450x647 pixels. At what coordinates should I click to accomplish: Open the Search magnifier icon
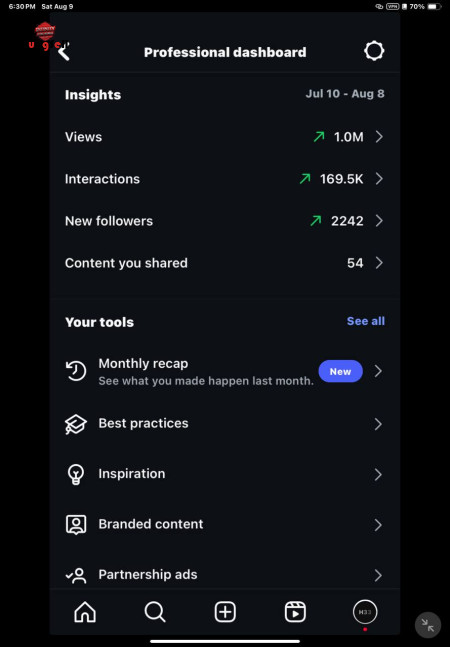click(x=155, y=612)
